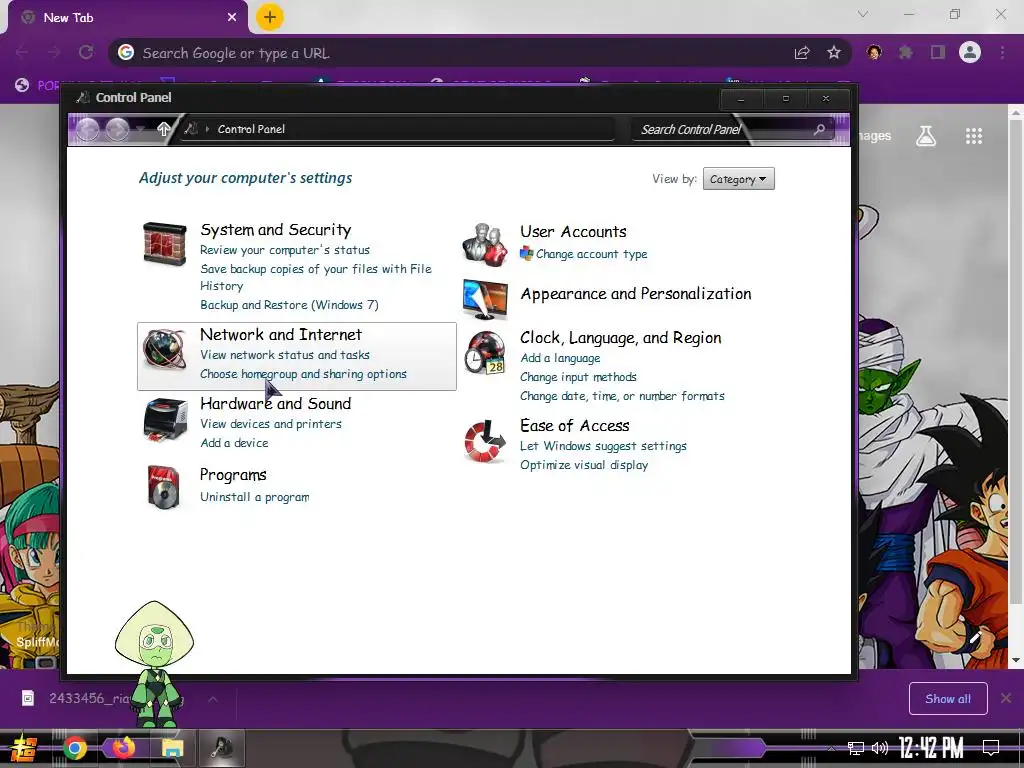Go forward in Control Panel navigation
1024x768 pixels.
(118, 129)
